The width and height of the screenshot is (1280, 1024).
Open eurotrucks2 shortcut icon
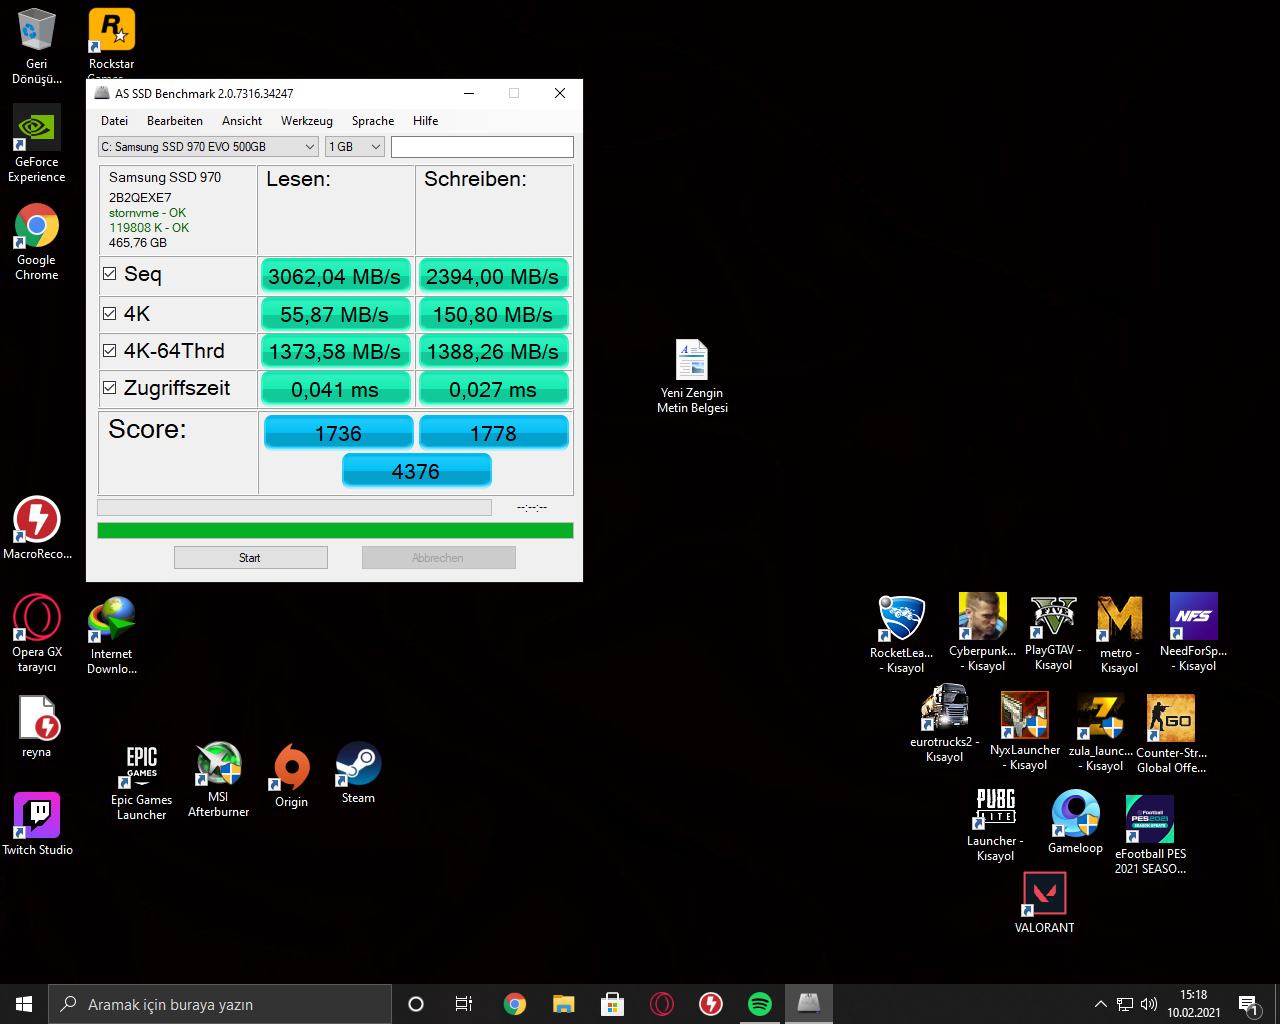tap(944, 724)
